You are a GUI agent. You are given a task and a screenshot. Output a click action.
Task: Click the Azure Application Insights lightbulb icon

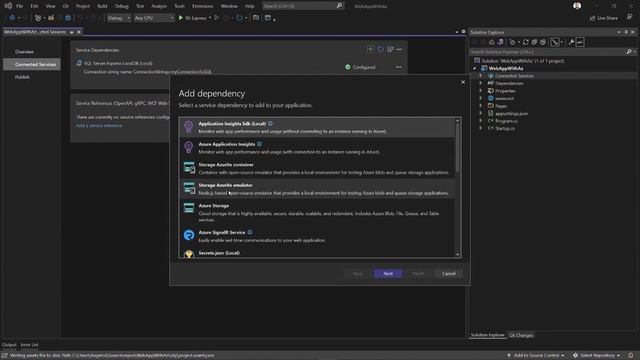189,147
